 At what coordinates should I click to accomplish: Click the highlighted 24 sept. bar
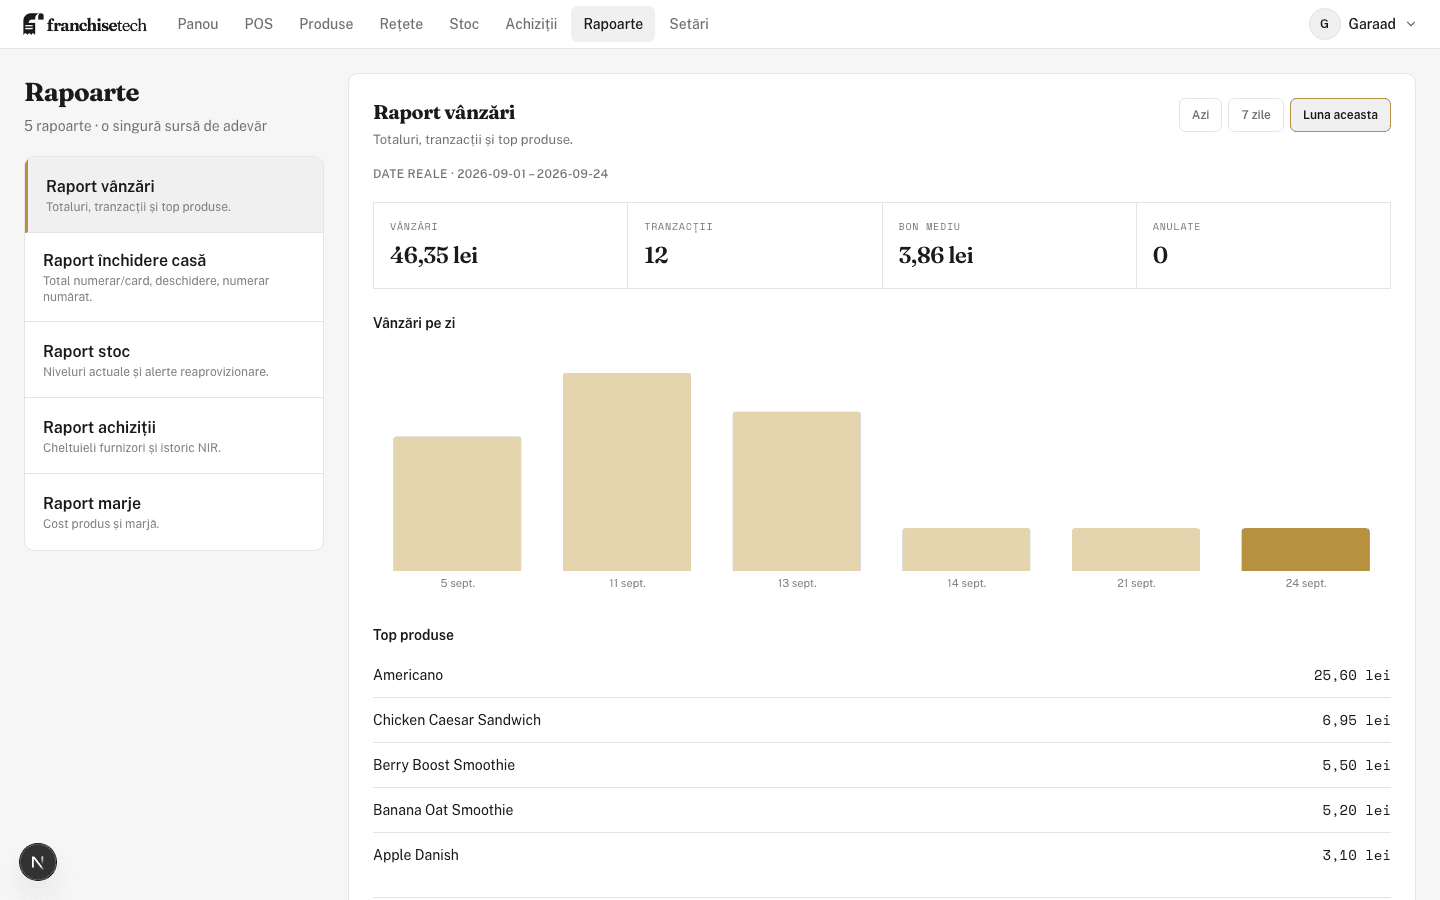click(1305, 549)
